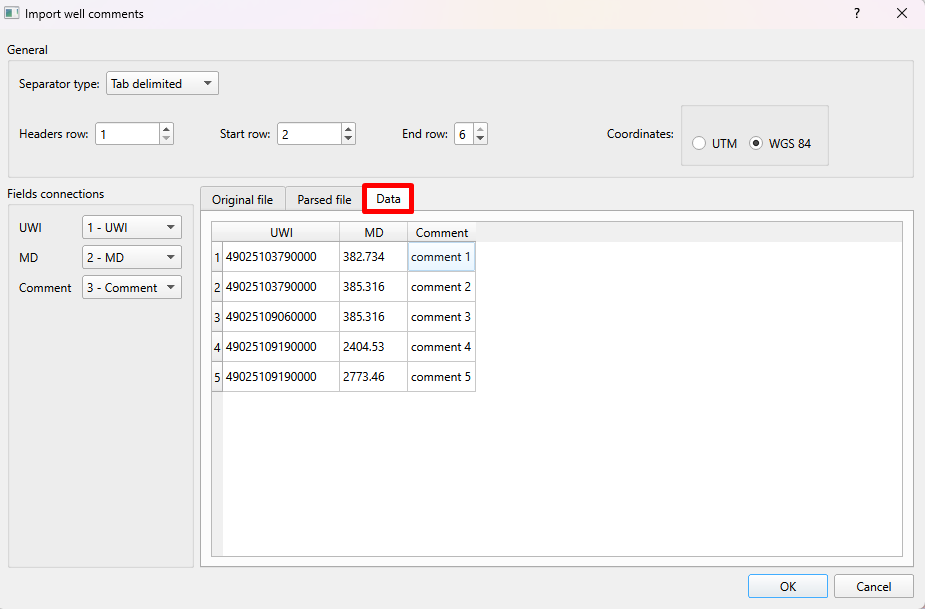Viewport: 925px width, 609px height.
Task: Select the comment 1 cell
Action: [x=441, y=256]
